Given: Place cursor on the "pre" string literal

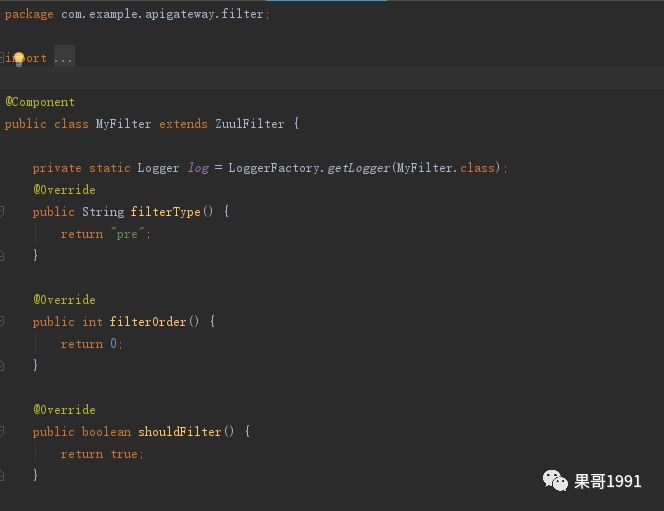Looking at the screenshot, I should coord(127,234).
